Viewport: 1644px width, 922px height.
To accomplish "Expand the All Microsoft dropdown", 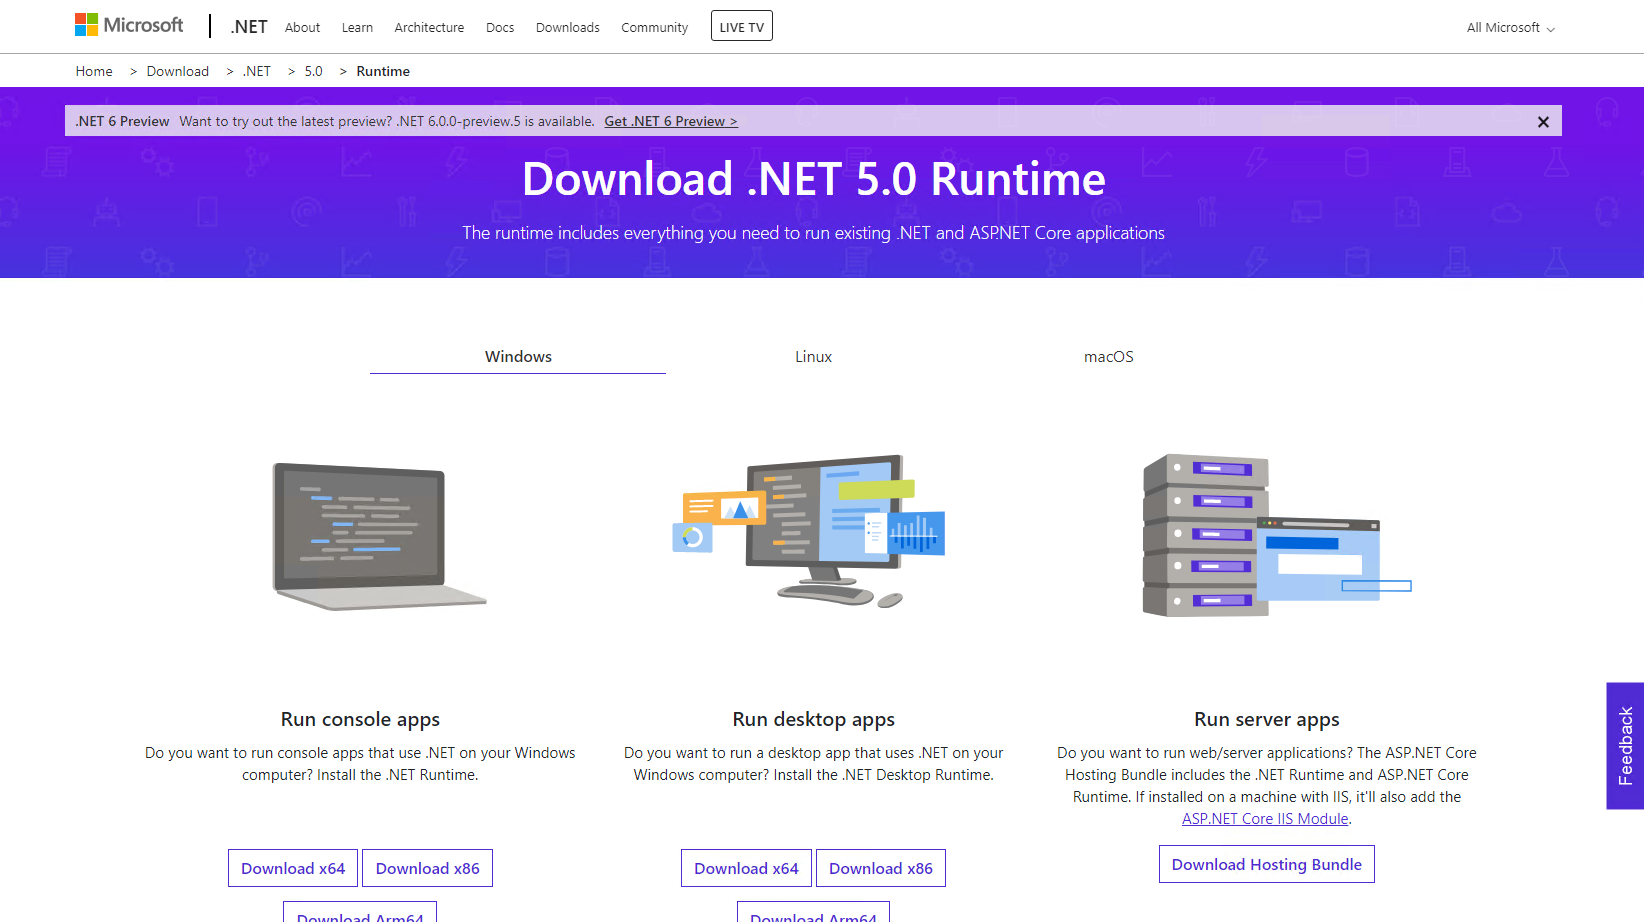I will click(1510, 28).
